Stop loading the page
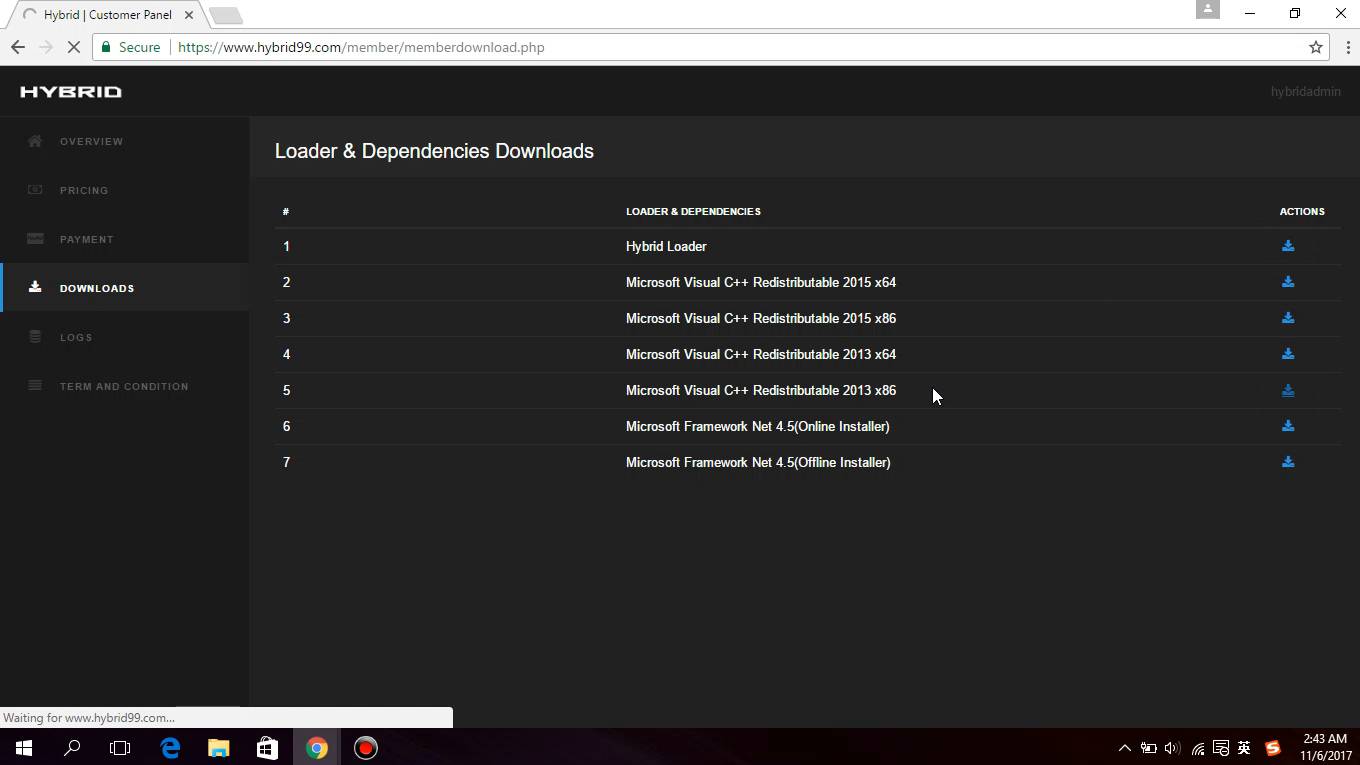Screen dimensions: 1360x765 [76, 47]
